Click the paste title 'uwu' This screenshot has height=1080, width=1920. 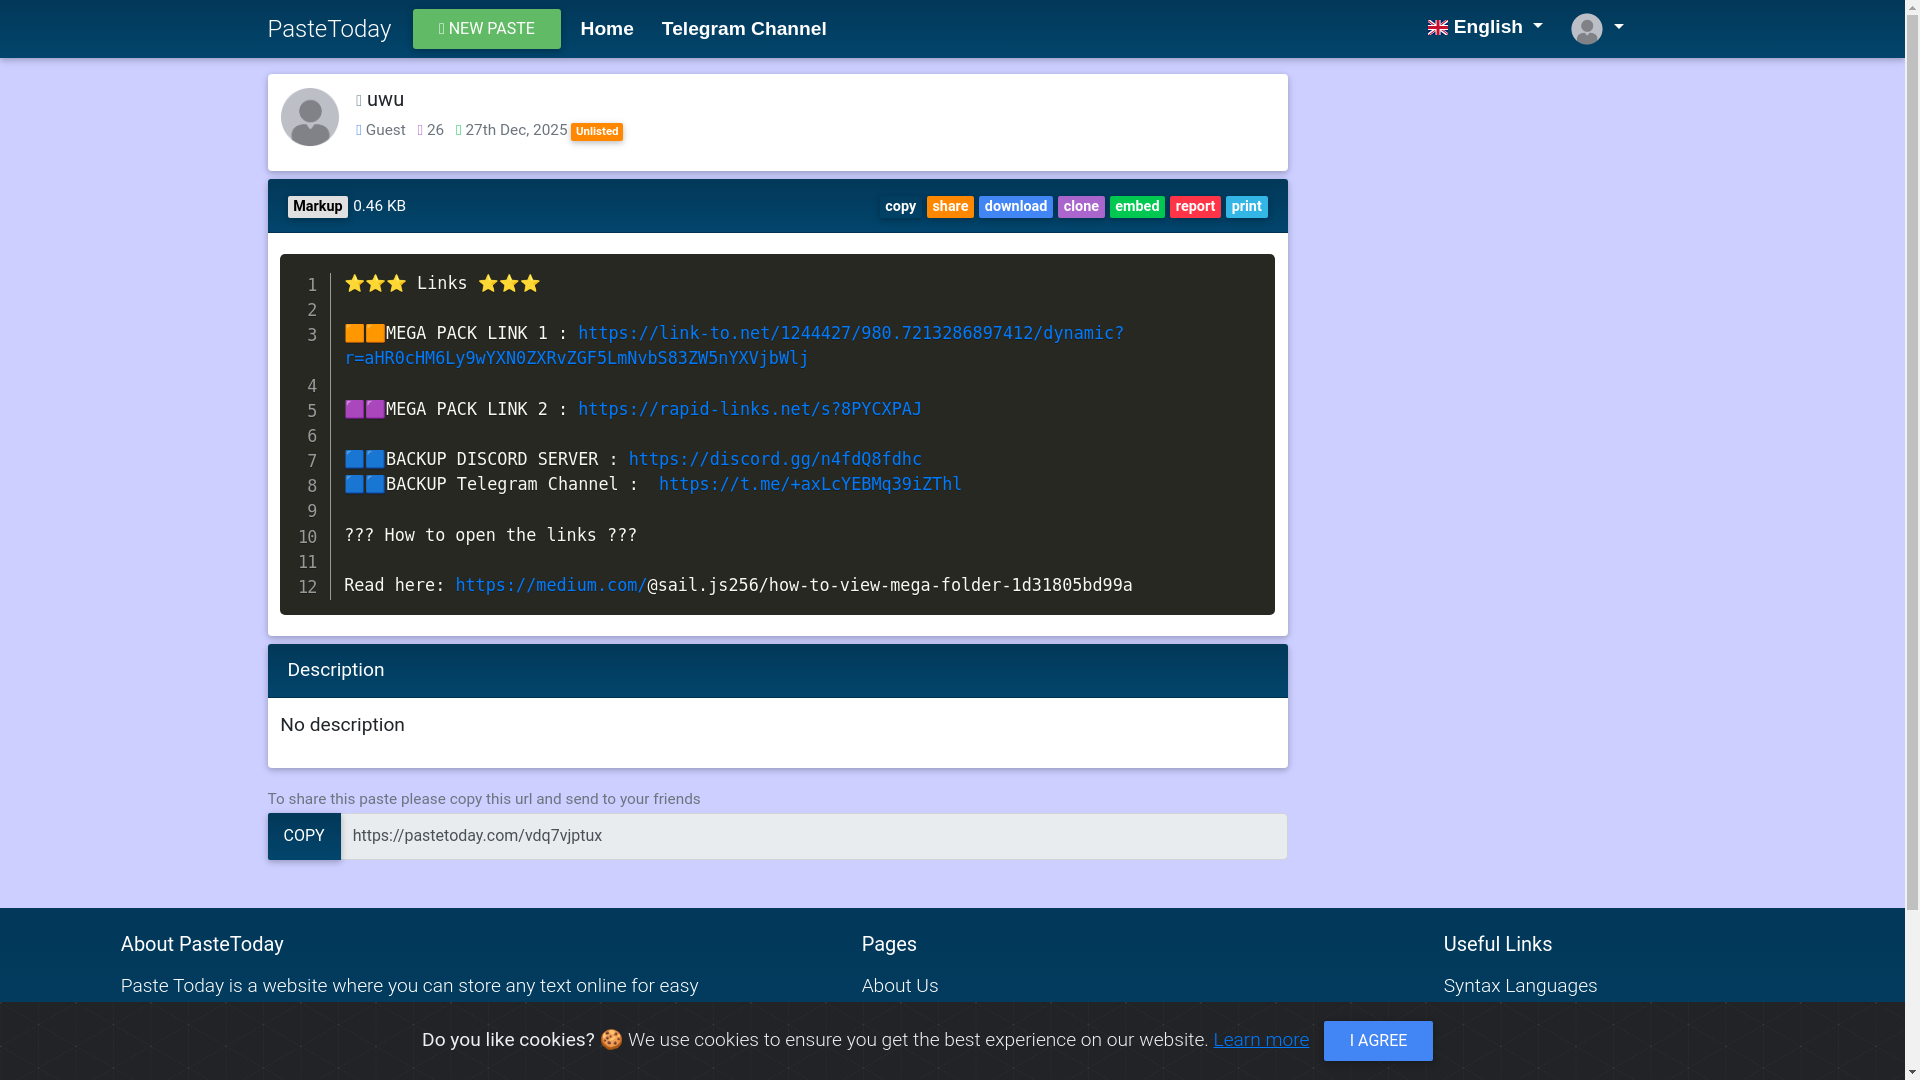click(x=385, y=99)
